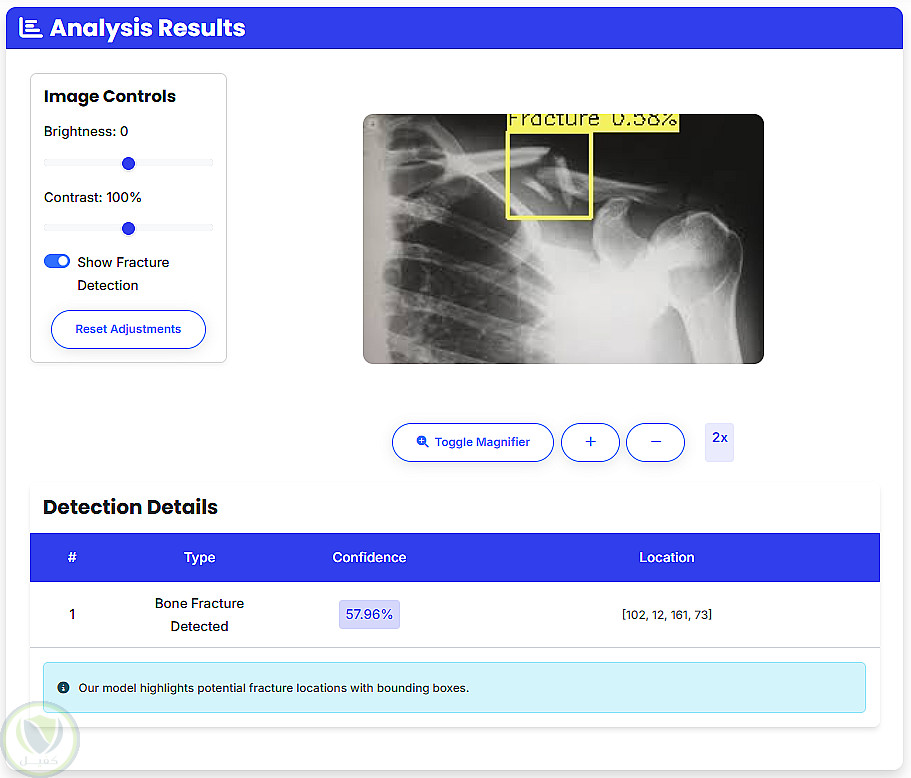This screenshot has height=778, width=911.
Task: Click the Contrast slider handle
Action: (x=128, y=229)
